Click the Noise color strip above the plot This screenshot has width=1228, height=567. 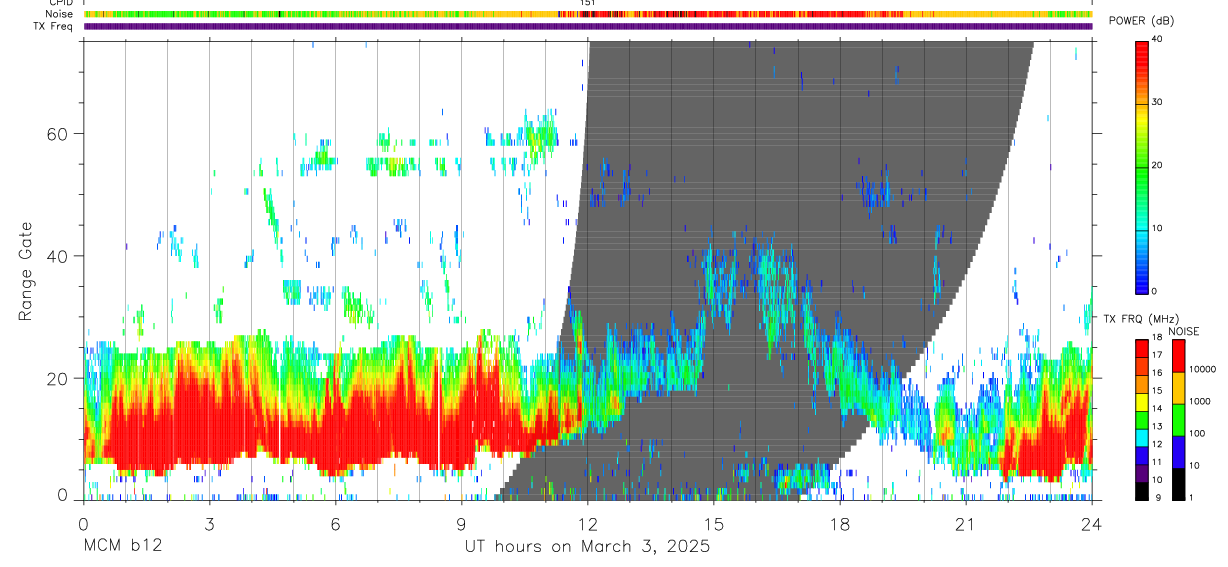click(588, 14)
